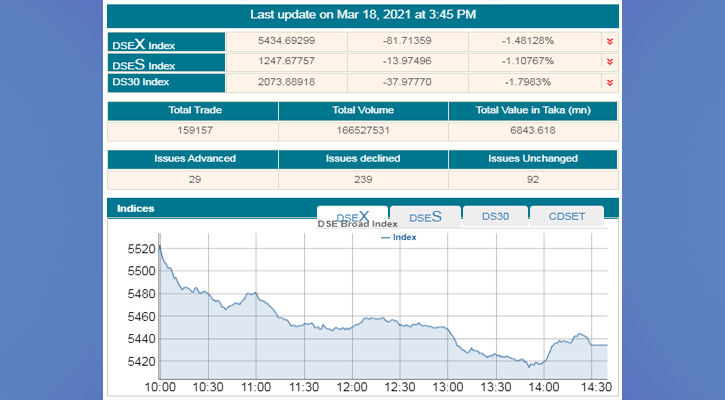
Task: Click the DSEX Index row label
Action: coord(166,43)
